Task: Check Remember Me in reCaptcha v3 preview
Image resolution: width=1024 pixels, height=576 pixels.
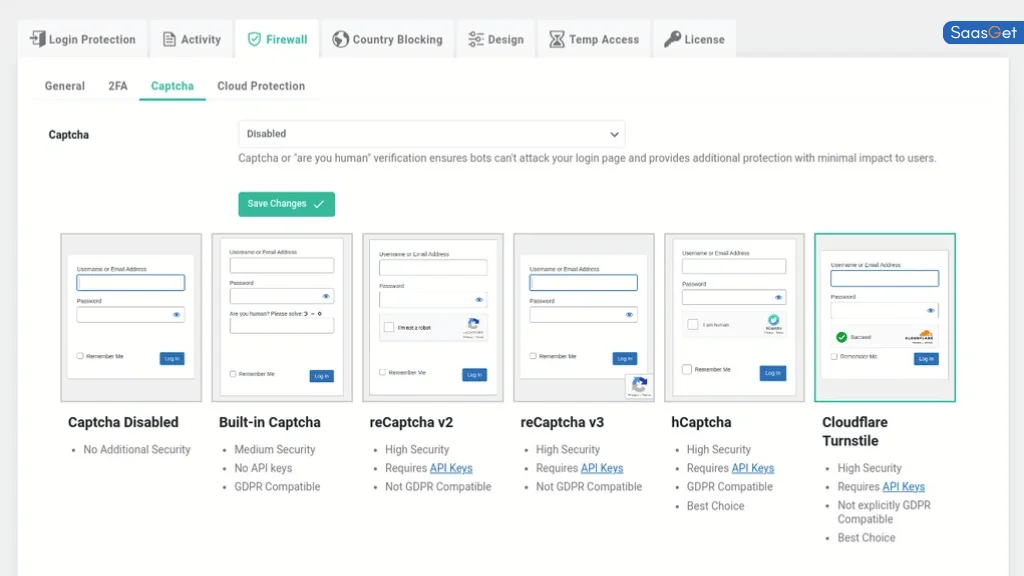Action: coord(533,356)
